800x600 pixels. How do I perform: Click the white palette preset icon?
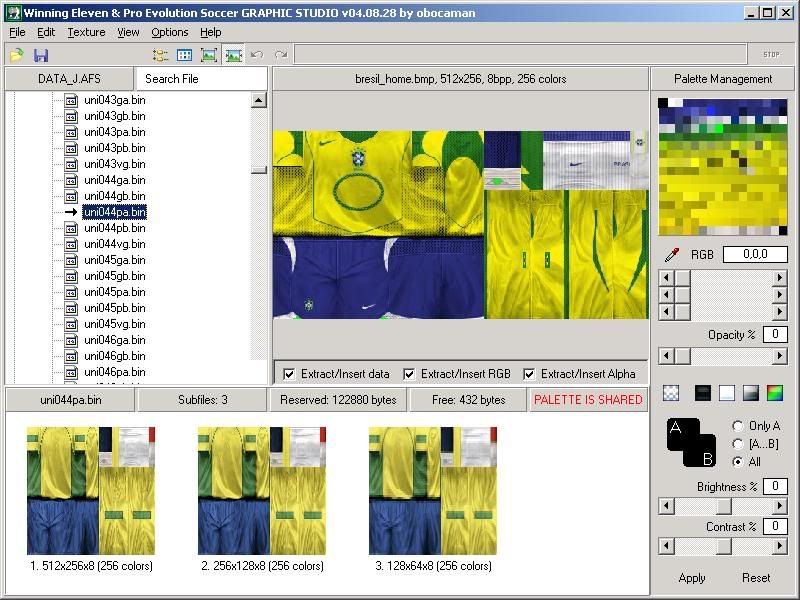[727, 392]
